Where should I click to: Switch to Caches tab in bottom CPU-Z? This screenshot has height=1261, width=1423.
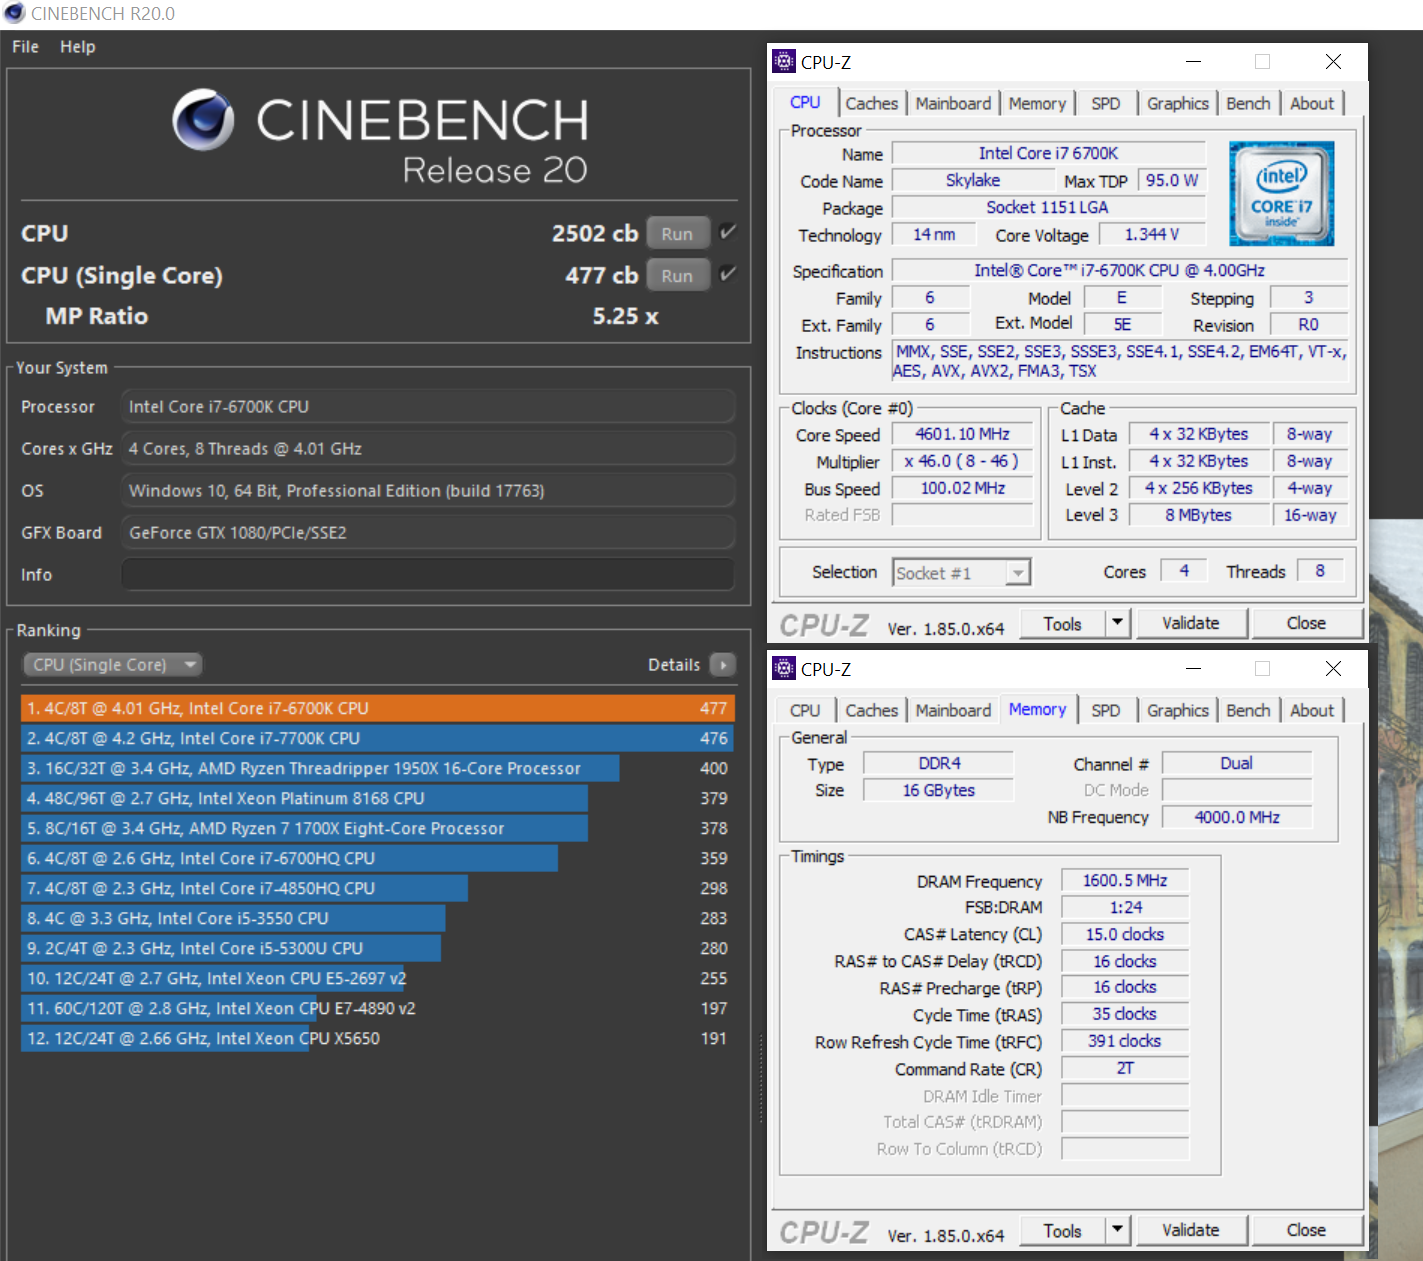point(872,711)
